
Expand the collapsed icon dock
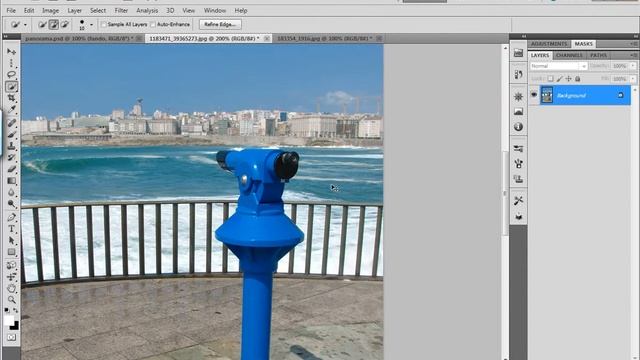[524, 36]
